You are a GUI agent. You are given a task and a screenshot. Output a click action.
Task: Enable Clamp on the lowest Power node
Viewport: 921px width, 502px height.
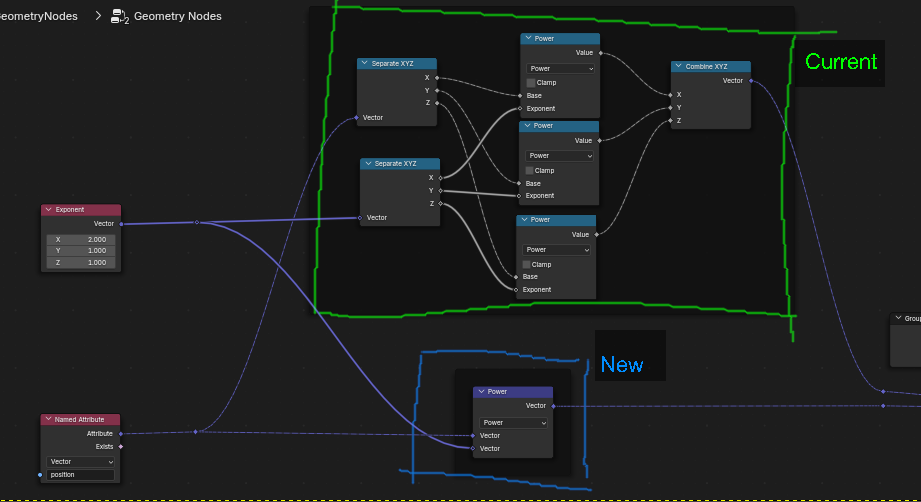click(x=526, y=265)
